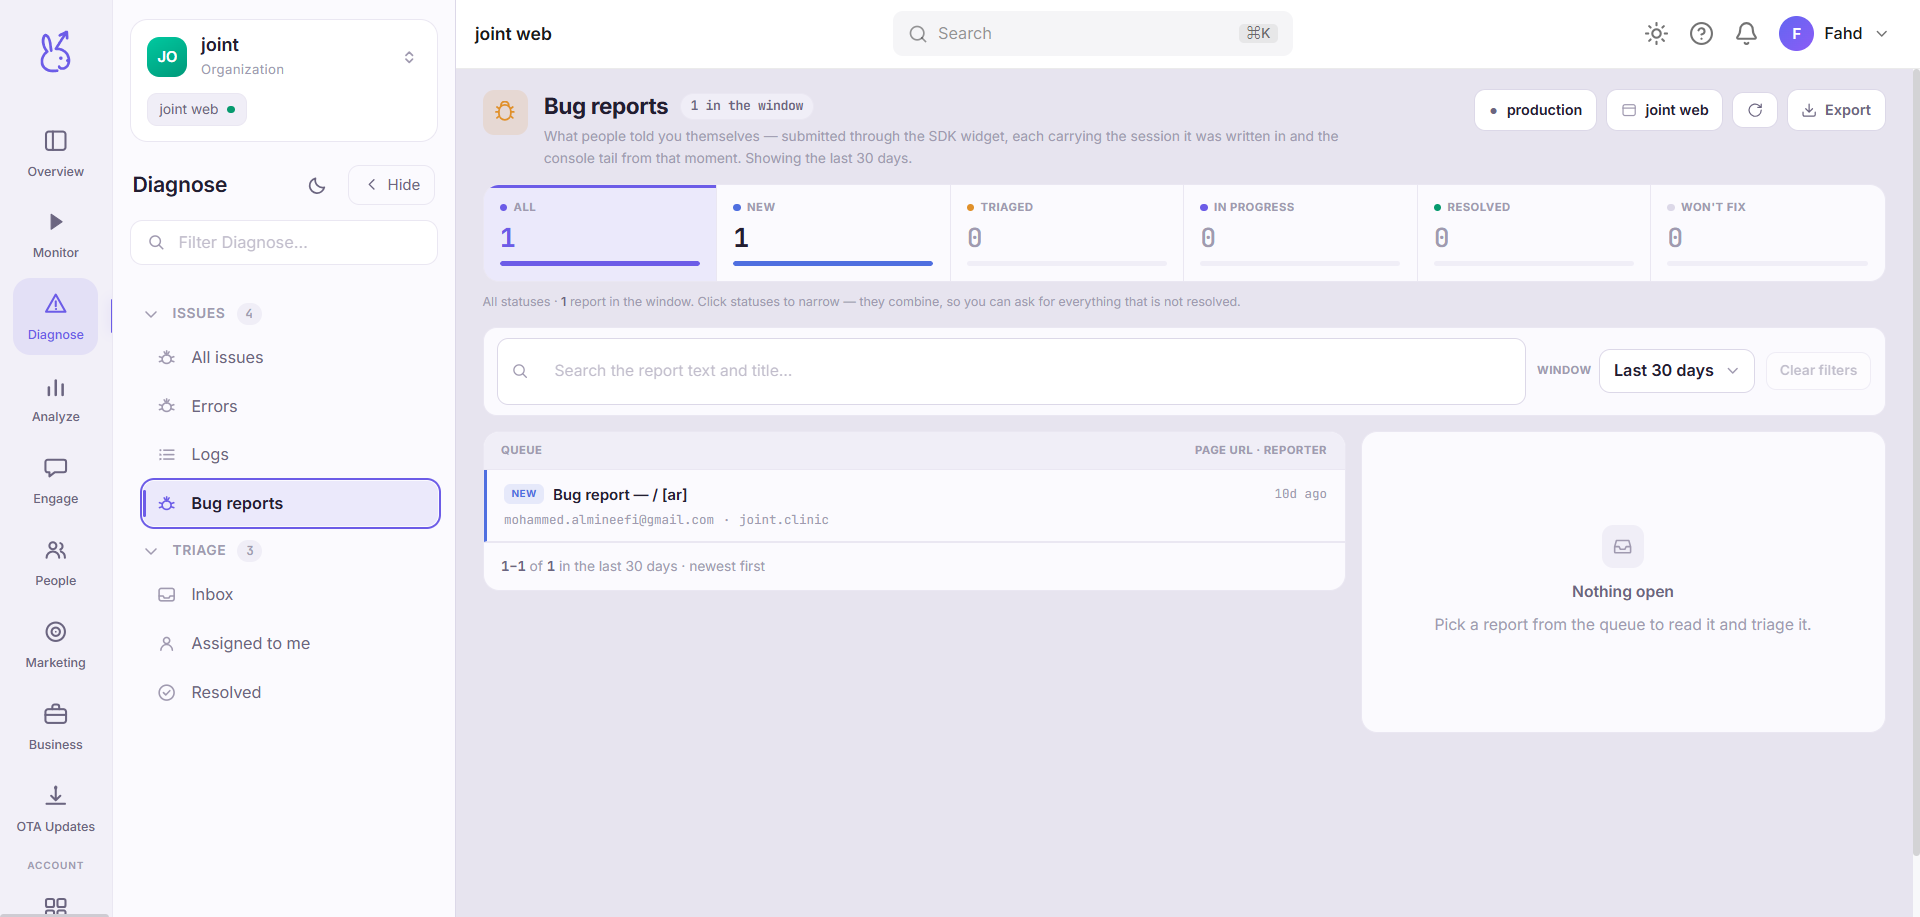
Task: Open the Business section
Action: (x=56, y=727)
